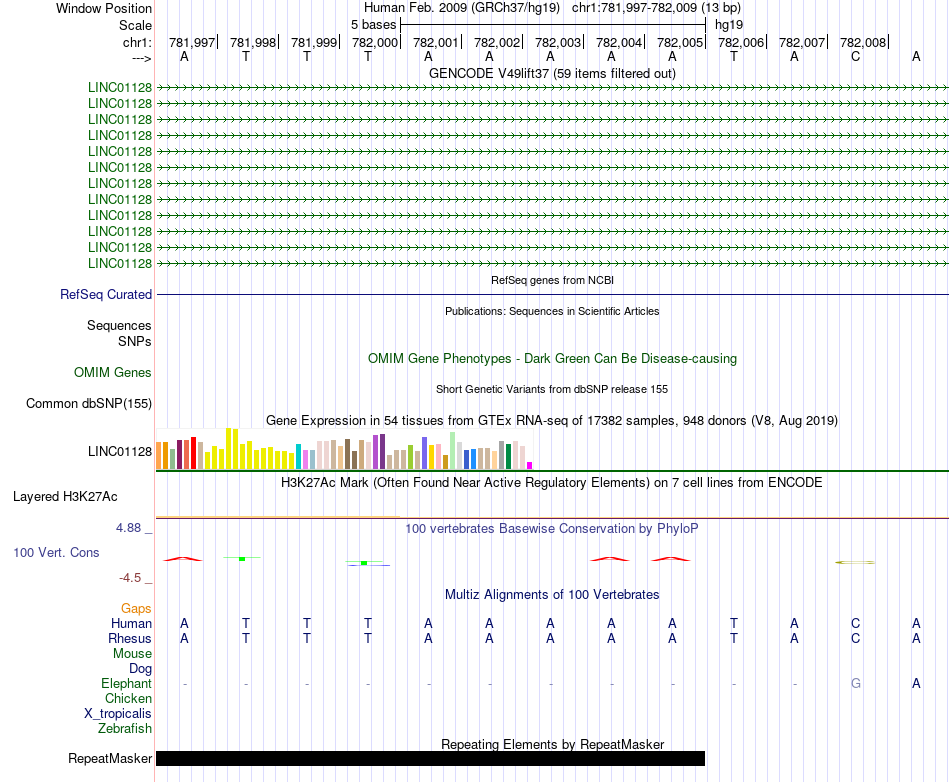Click the A base in the Elephant row
Screen dimensions: 950x782
coord(916,683)
